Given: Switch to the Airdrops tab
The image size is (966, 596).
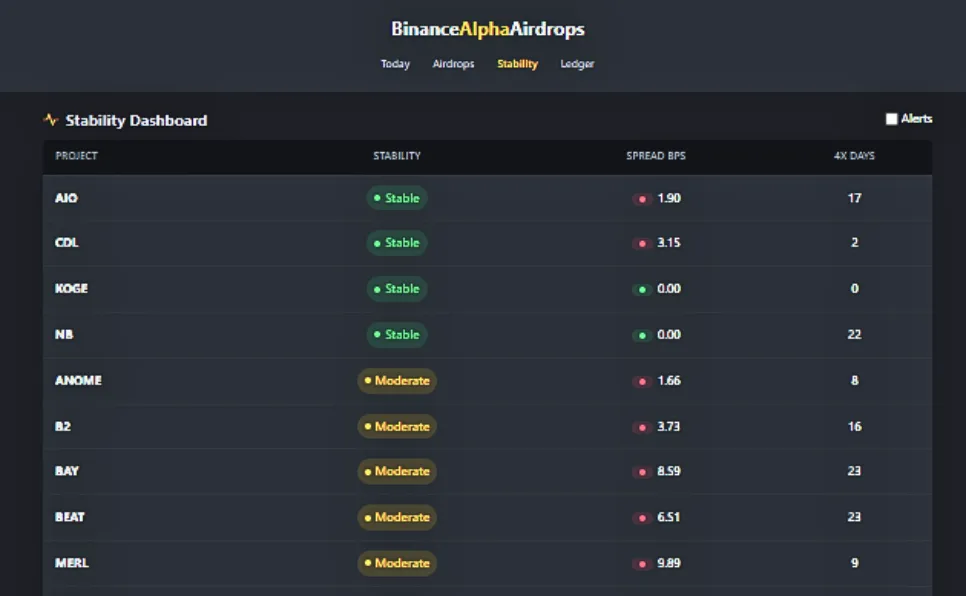Looking at the screenshot, I should [453, 64].
